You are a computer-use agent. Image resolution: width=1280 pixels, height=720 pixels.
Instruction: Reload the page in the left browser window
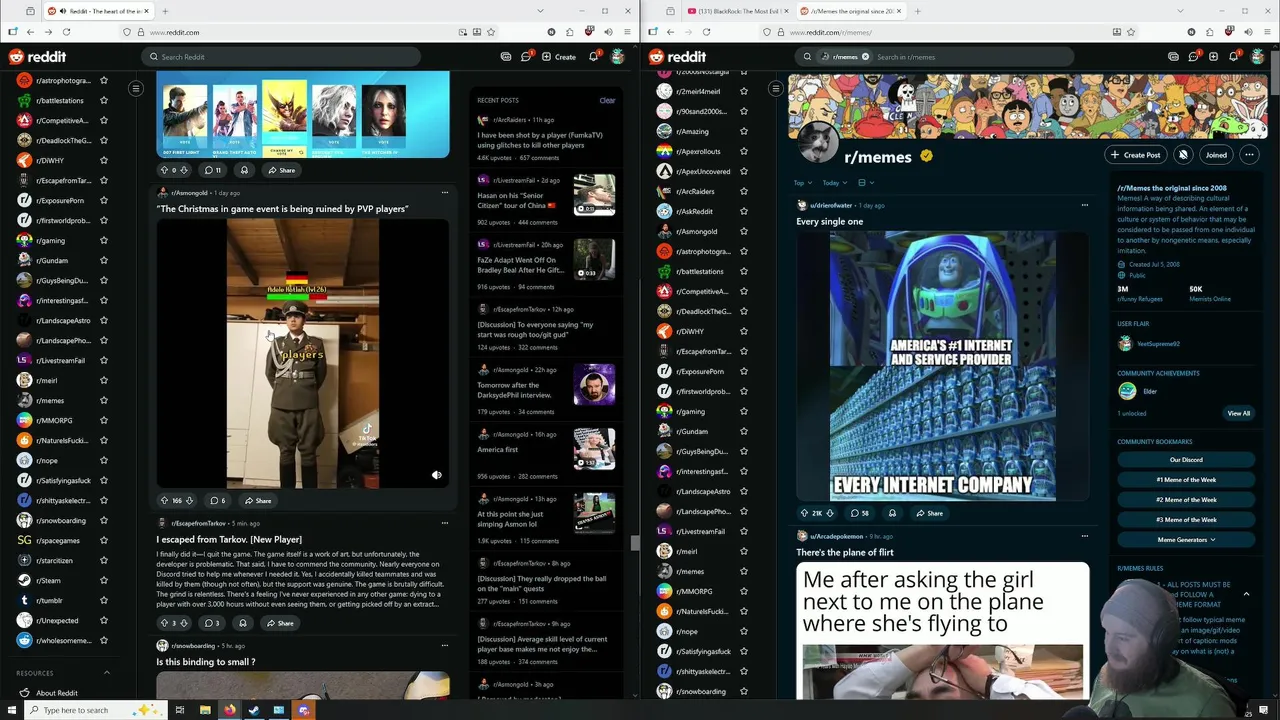click(66, 32)
